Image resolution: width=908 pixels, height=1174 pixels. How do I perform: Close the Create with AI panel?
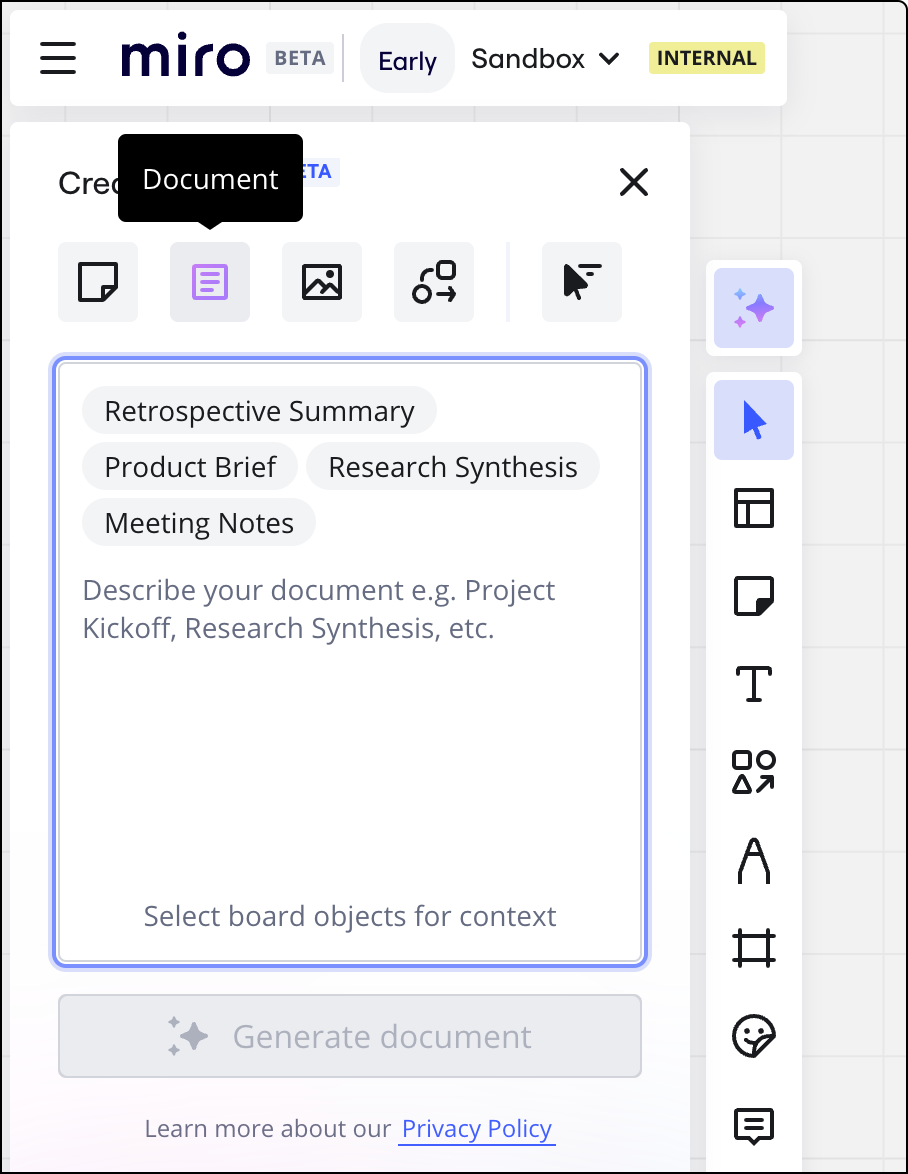[634, 182]
